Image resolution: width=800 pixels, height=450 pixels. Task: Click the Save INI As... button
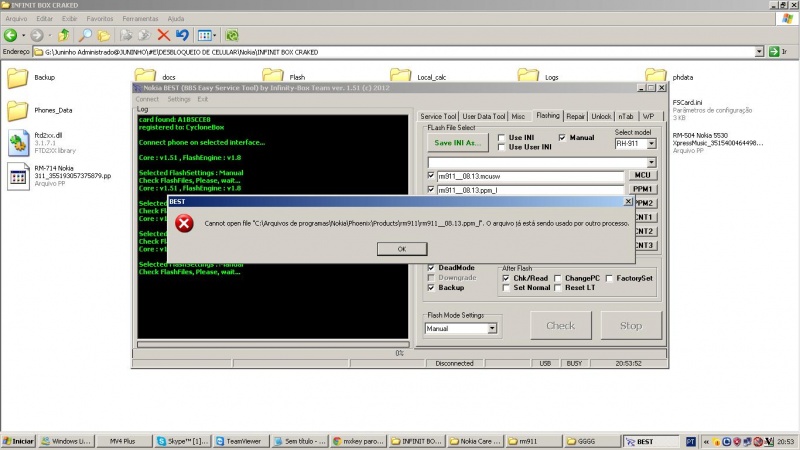[x=458, y=143]
